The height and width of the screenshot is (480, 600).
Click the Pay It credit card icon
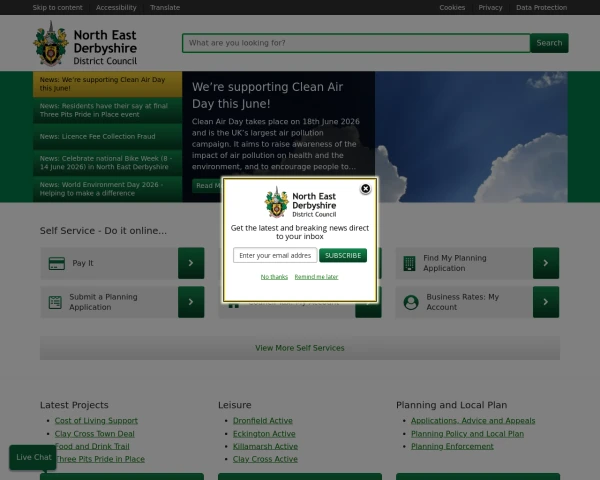click(57, 263)
